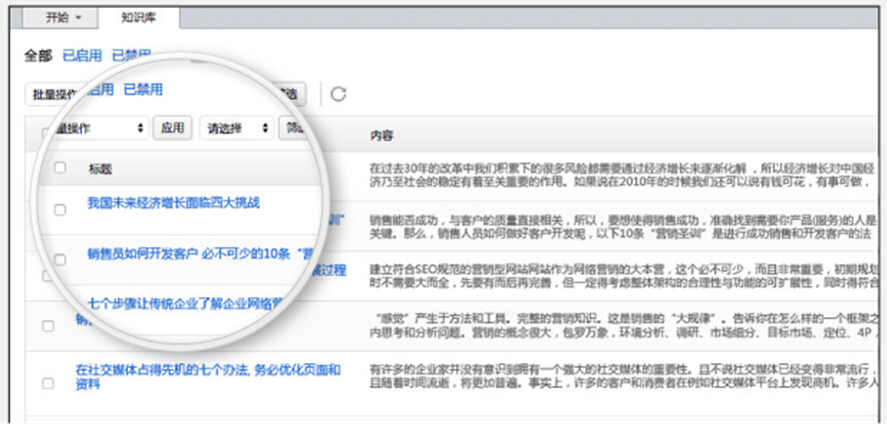887x431 pixels.
Task: Click content text starting 销售能否成功
Action: [622, 226]
